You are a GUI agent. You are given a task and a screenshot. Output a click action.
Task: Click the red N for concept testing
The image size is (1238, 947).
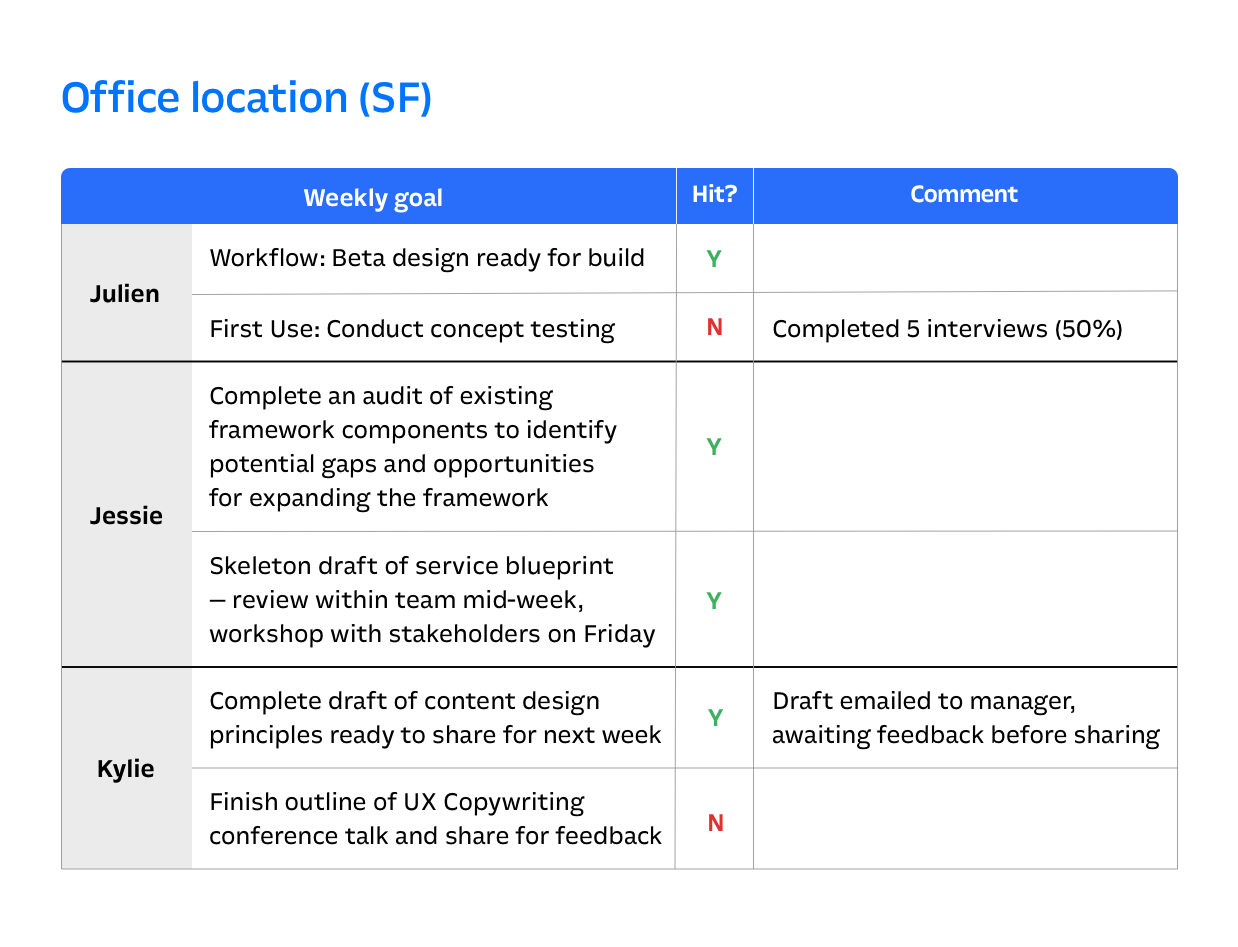pos(714,327)
